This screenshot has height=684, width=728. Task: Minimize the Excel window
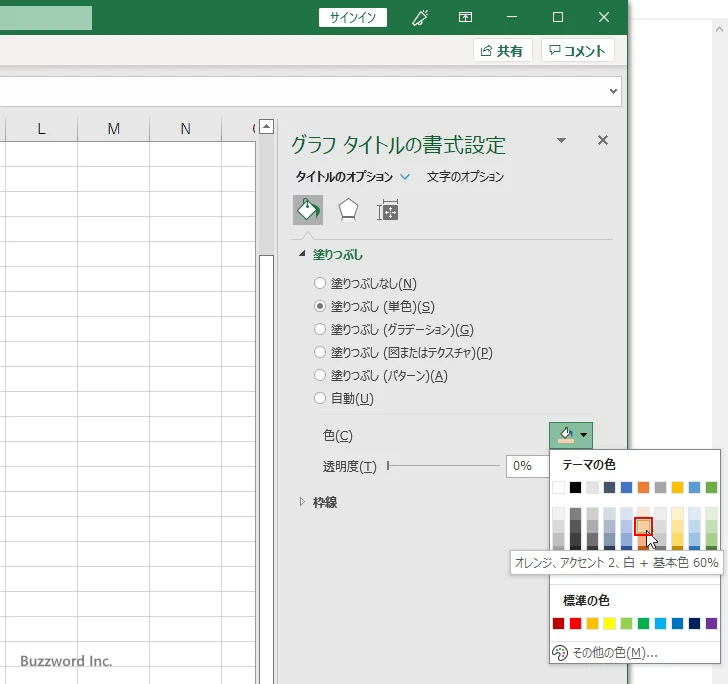click(x=512, y=18)
